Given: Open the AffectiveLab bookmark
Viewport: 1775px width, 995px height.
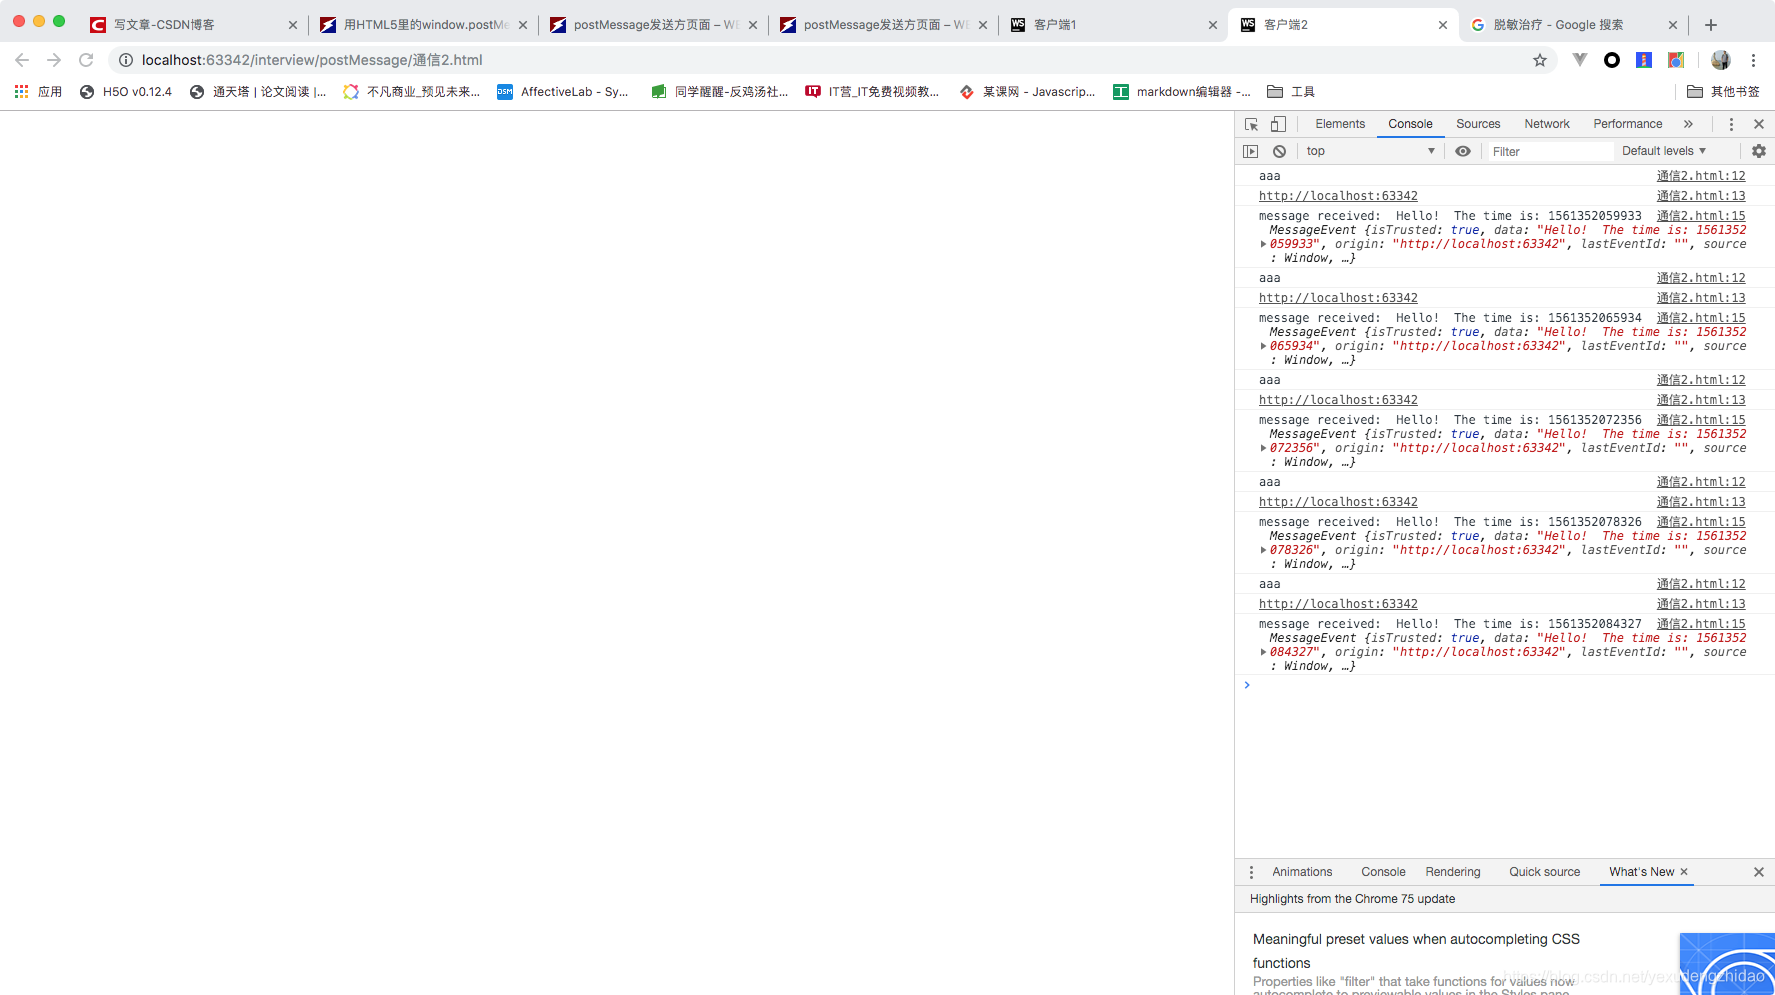Looking at the screenshot, I should pyautogui.click(x=563, y=92).
